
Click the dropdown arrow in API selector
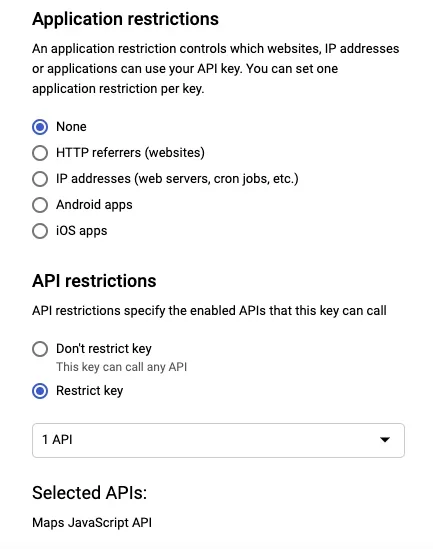click(x=385, y=440)
